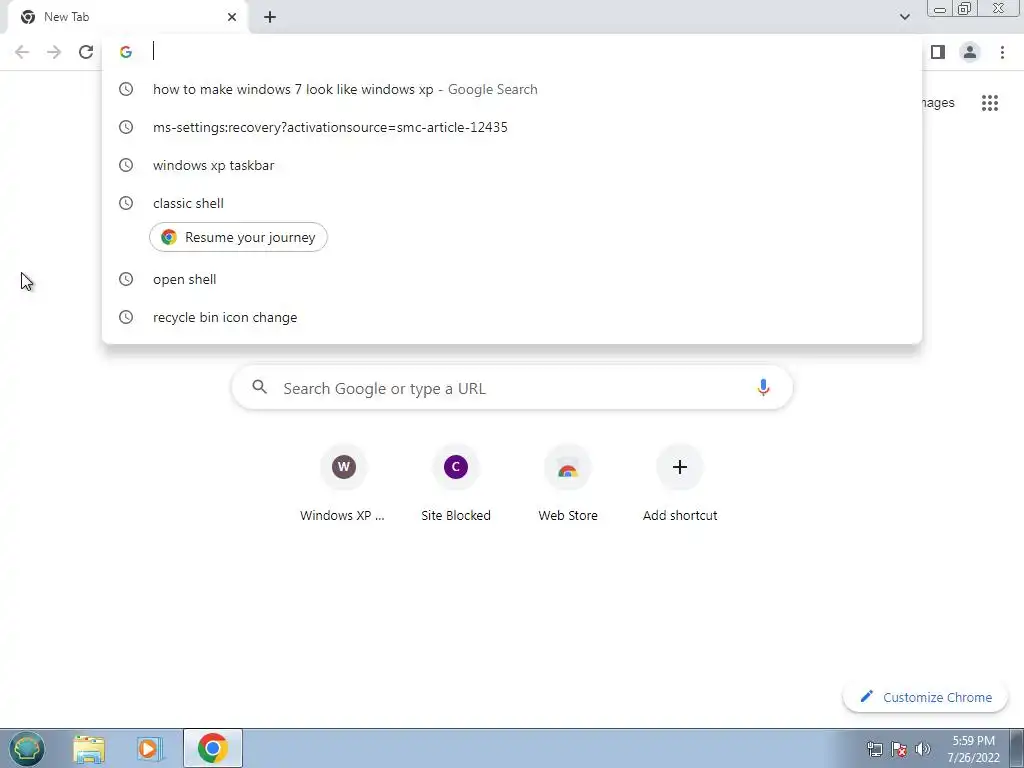Image resolution: width=1024 pixels, height=768 pixels.
Task: Select the New Tab tab
Action: coord(127,17)
